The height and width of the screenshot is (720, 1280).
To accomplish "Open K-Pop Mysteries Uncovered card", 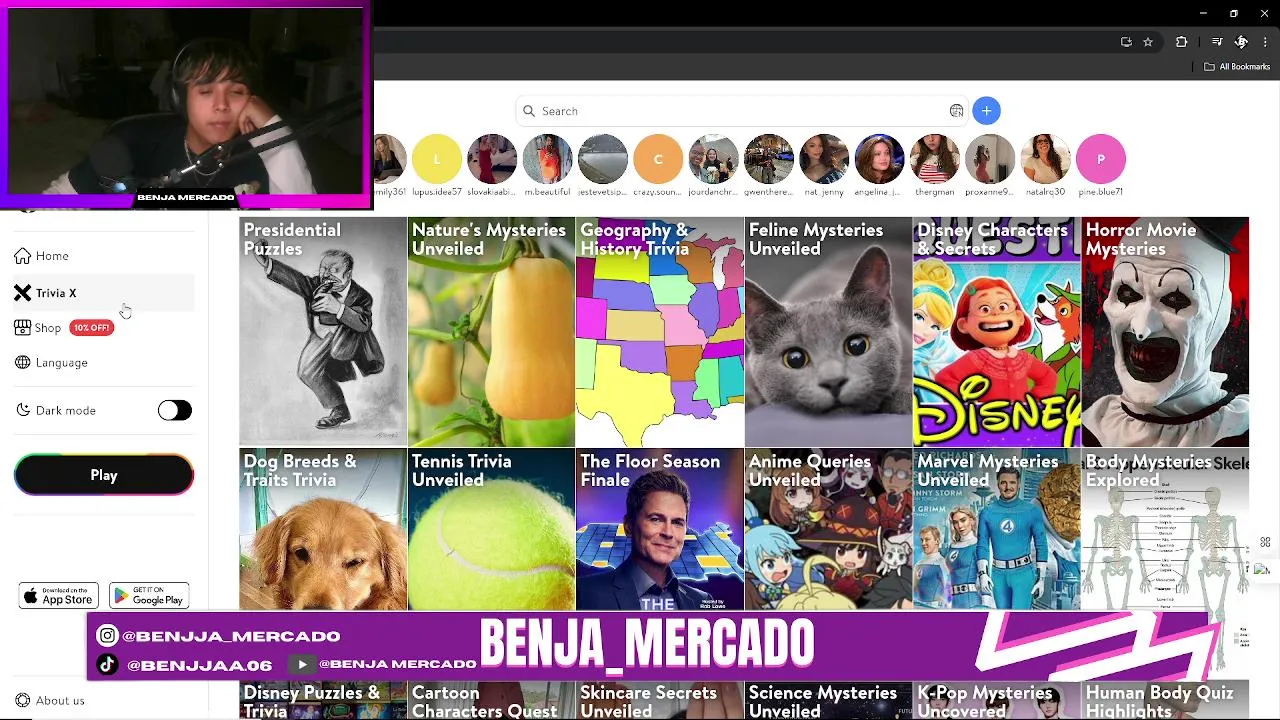I will click(x=996, y=701).
